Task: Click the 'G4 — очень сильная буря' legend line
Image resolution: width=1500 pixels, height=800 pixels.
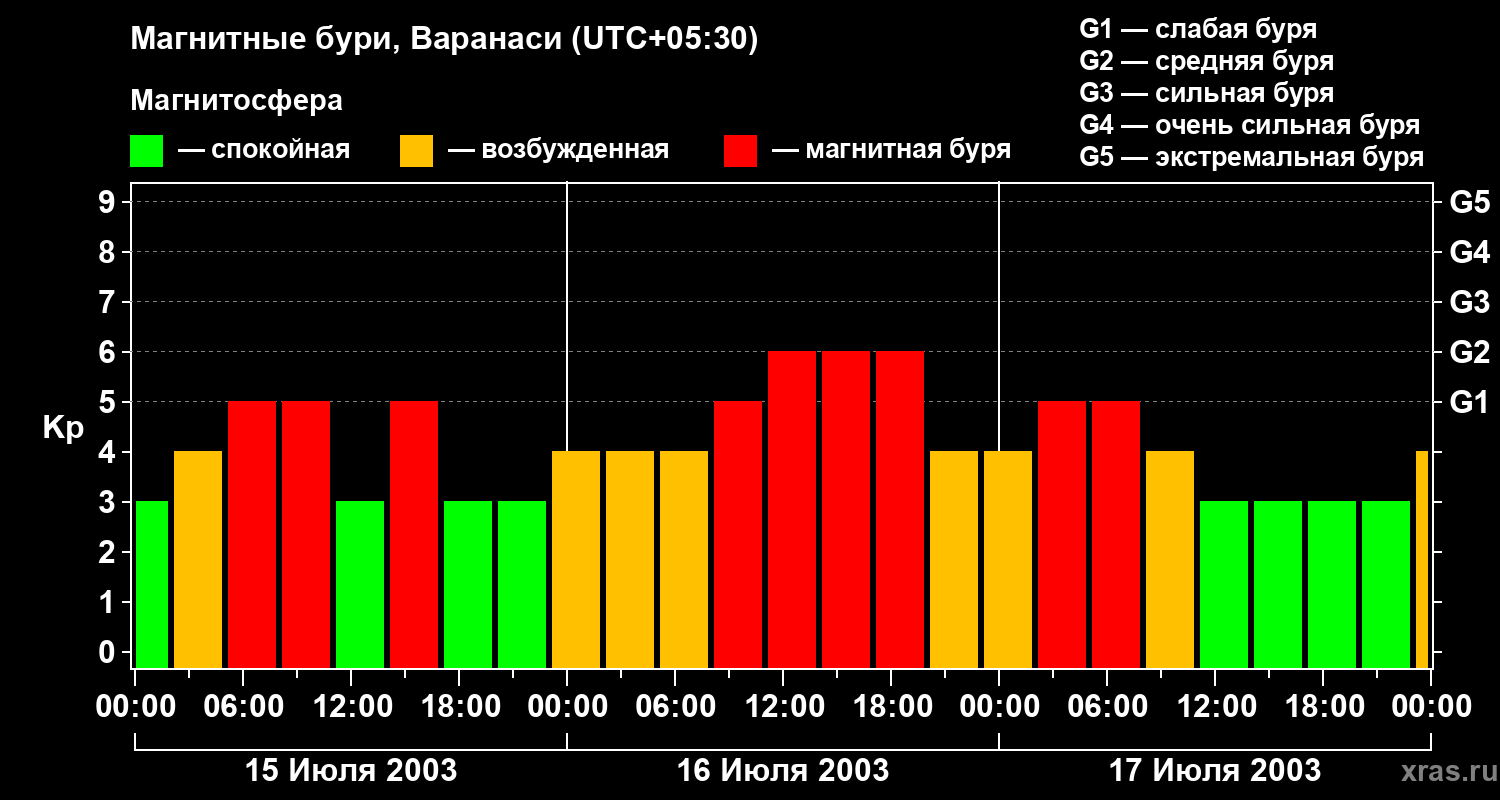Action: coord(1250,125)
